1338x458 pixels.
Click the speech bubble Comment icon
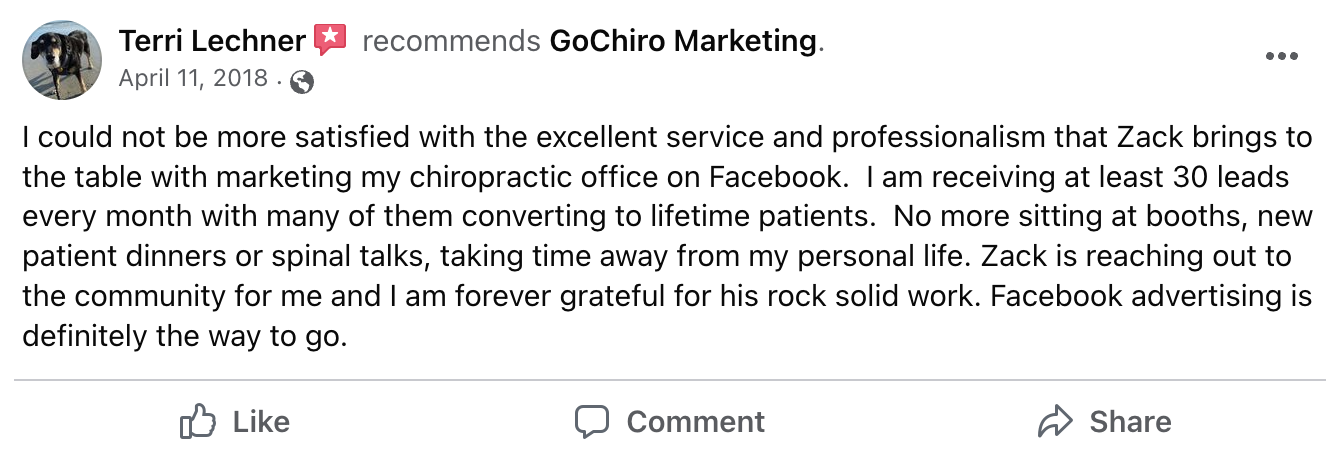pyautogui.click(x=592, y=422)
